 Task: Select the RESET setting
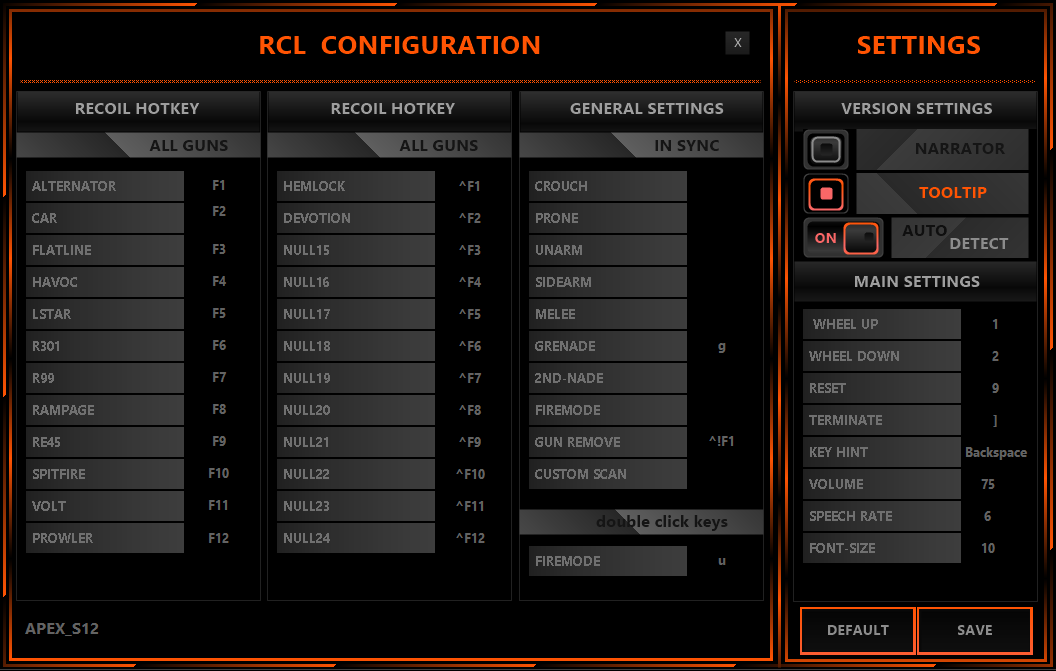882,388
